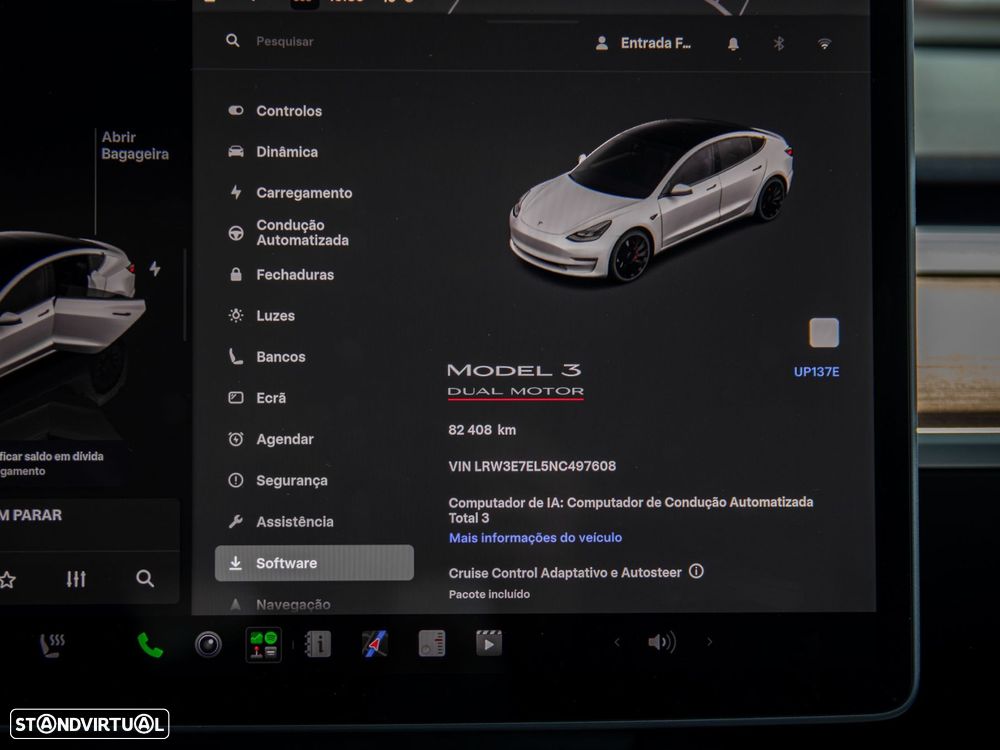Image resolution: width=1000 pixels, height=750 pixels.
Task: Open notifications bell icon
Action: [733, 43]
